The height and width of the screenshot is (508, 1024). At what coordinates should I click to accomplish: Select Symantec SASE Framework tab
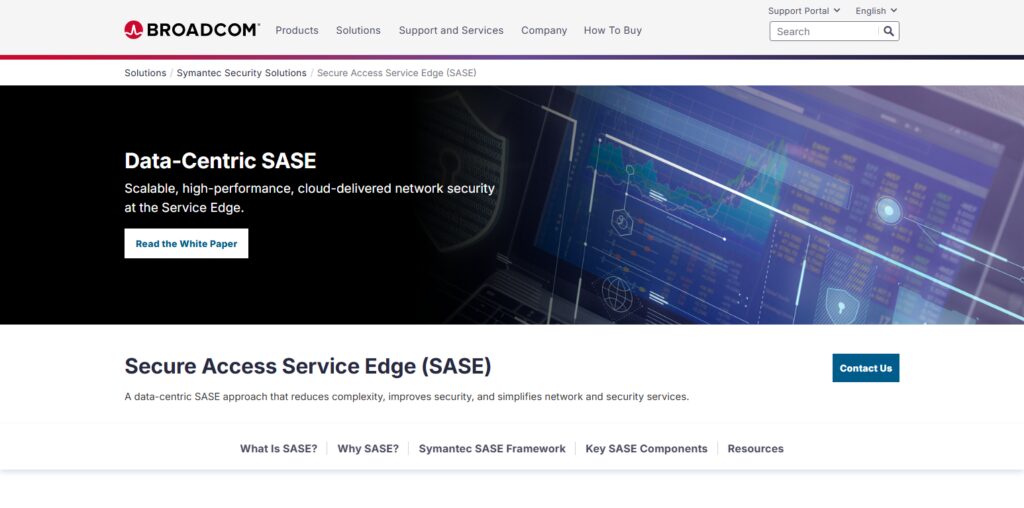[492, 449]
